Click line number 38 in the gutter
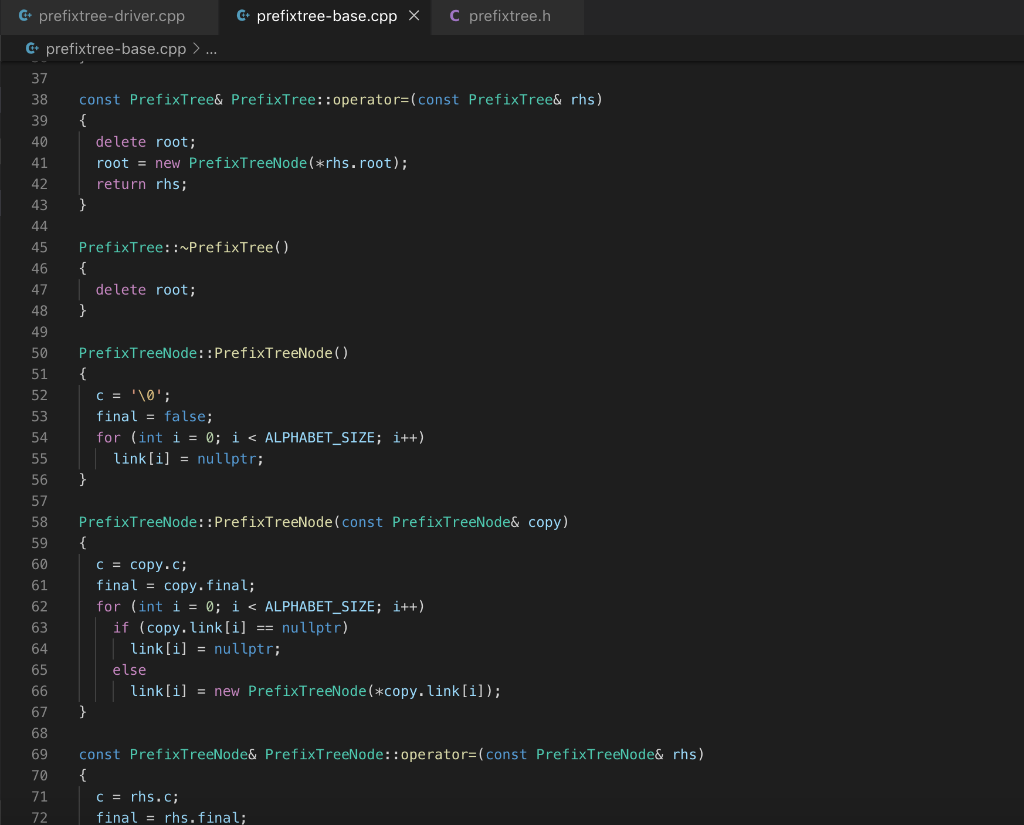The height and width of the screenshot is (825, 1024). [x=39, y=100]
